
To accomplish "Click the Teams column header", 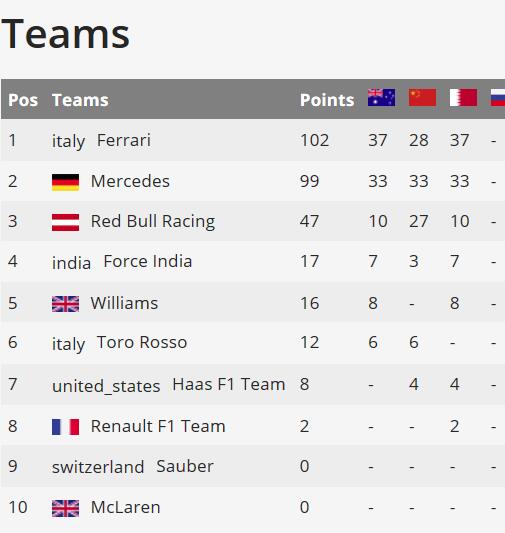I will tap(80, 100).
